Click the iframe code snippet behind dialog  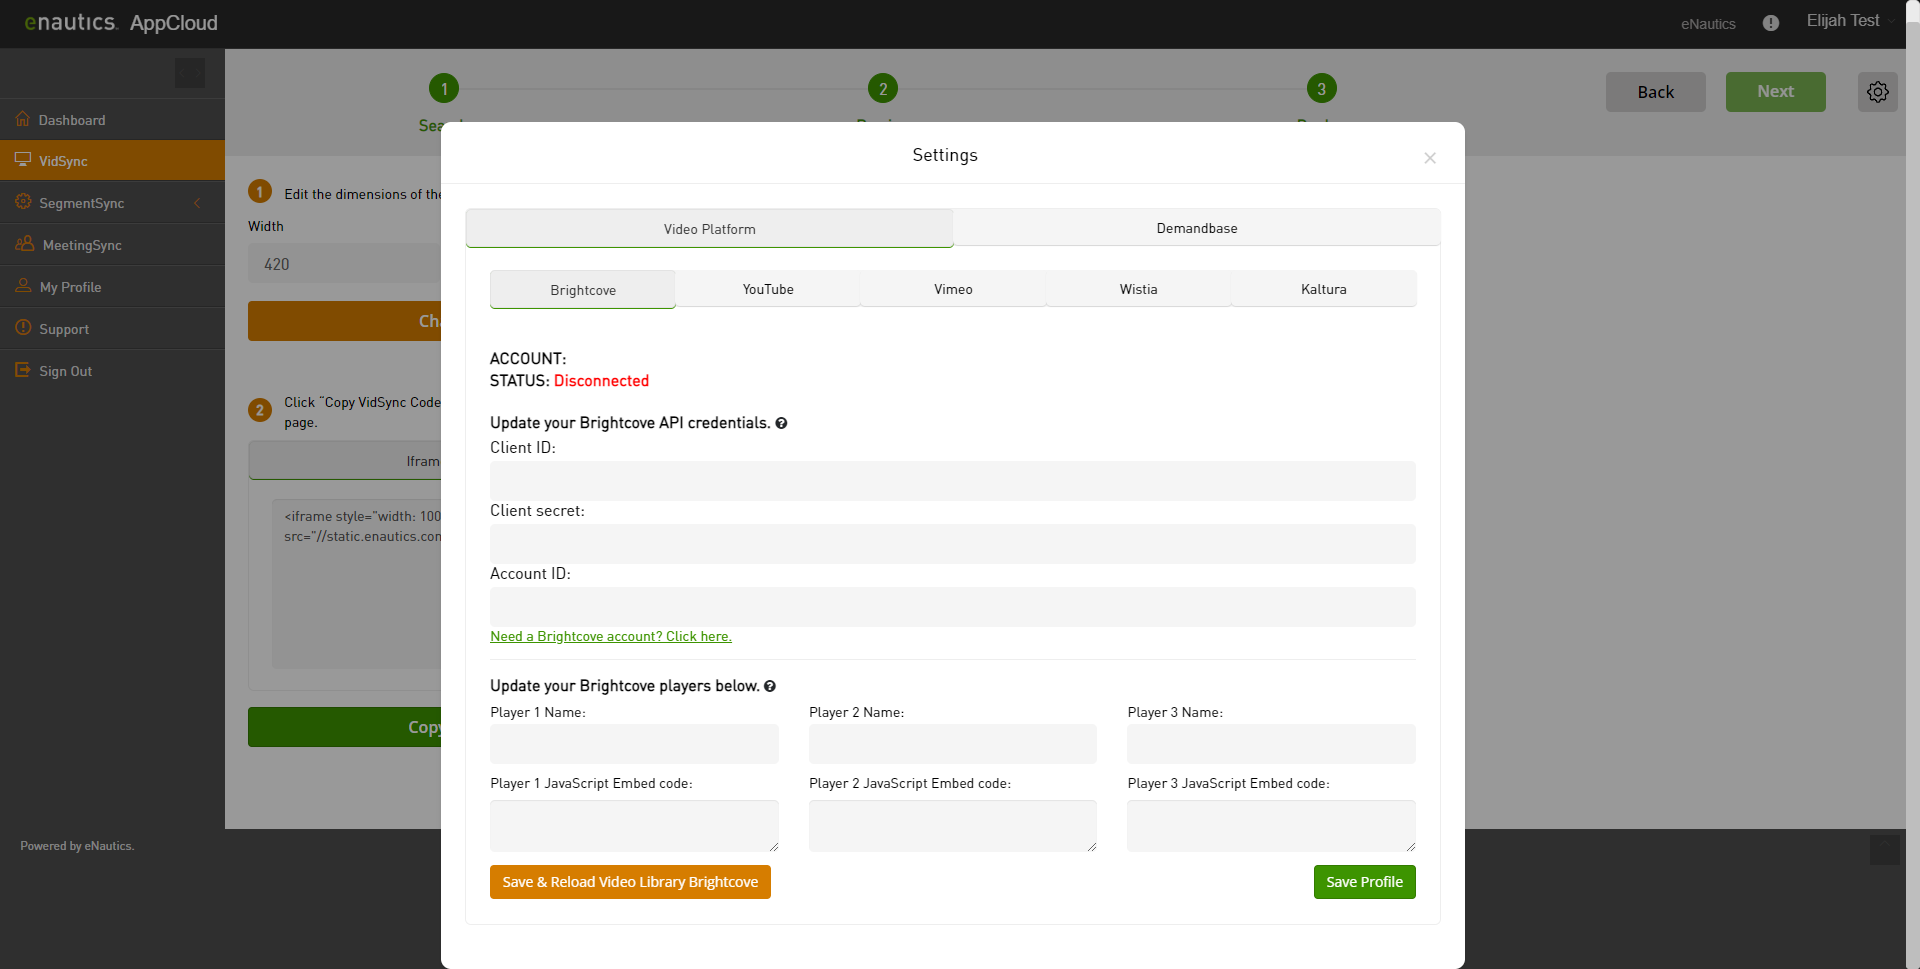357,584
